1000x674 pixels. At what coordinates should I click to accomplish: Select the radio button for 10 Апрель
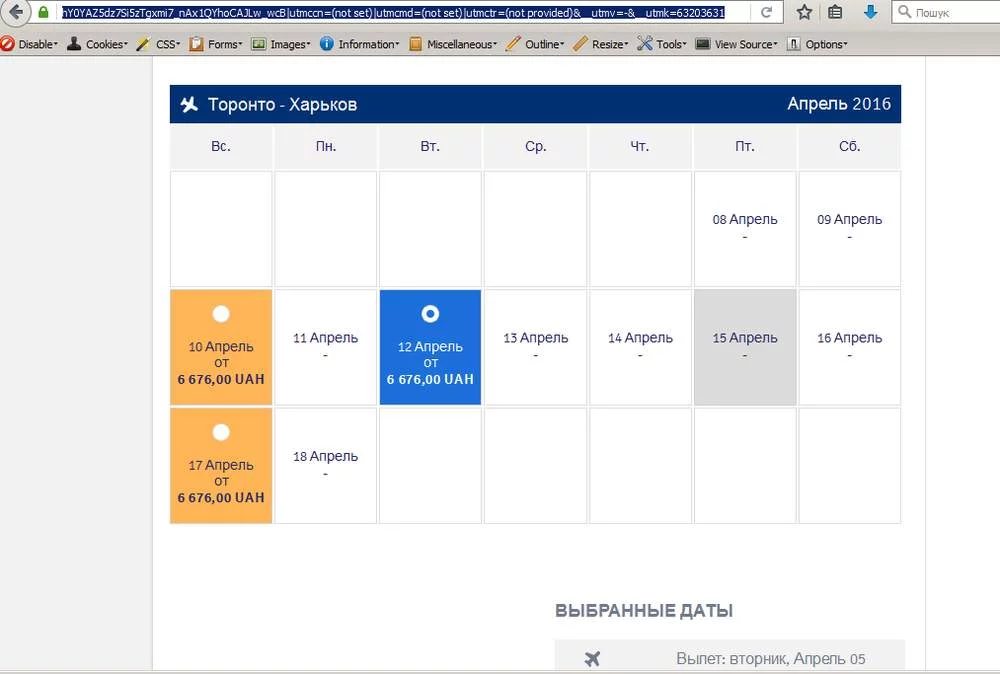click(221, 314)
